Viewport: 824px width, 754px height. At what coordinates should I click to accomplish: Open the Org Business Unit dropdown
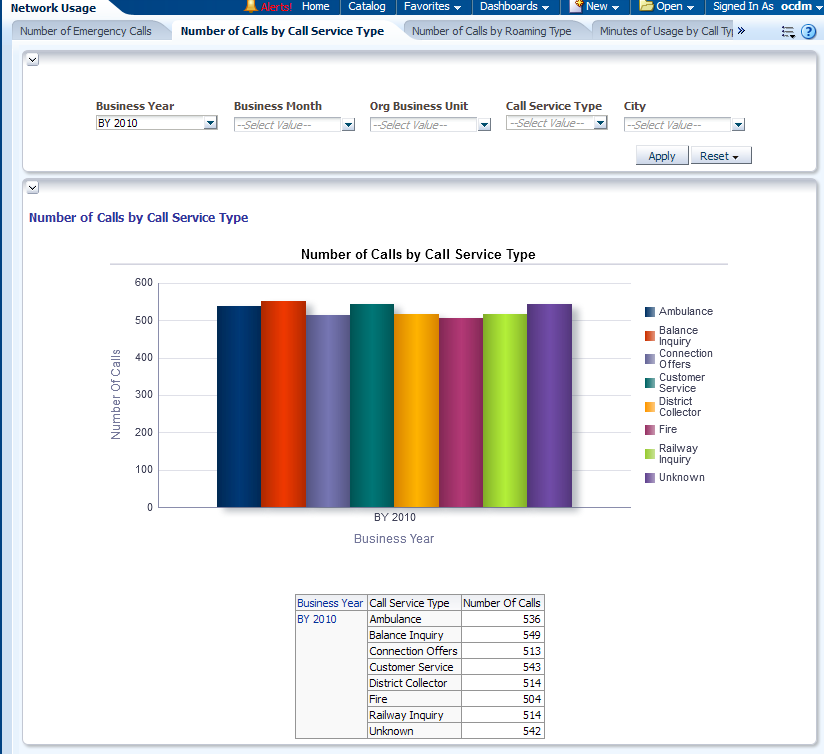click(484, 125)
